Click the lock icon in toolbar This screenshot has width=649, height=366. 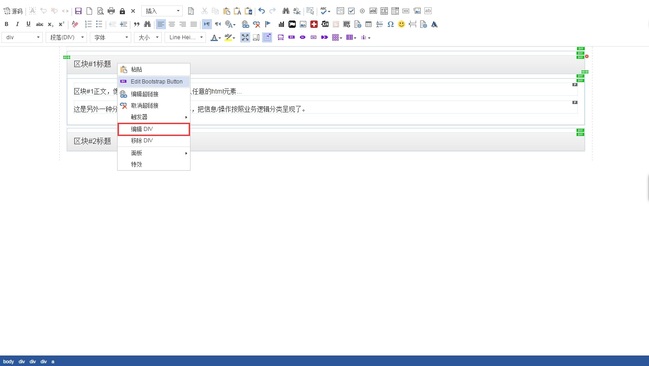coord(122,11)
